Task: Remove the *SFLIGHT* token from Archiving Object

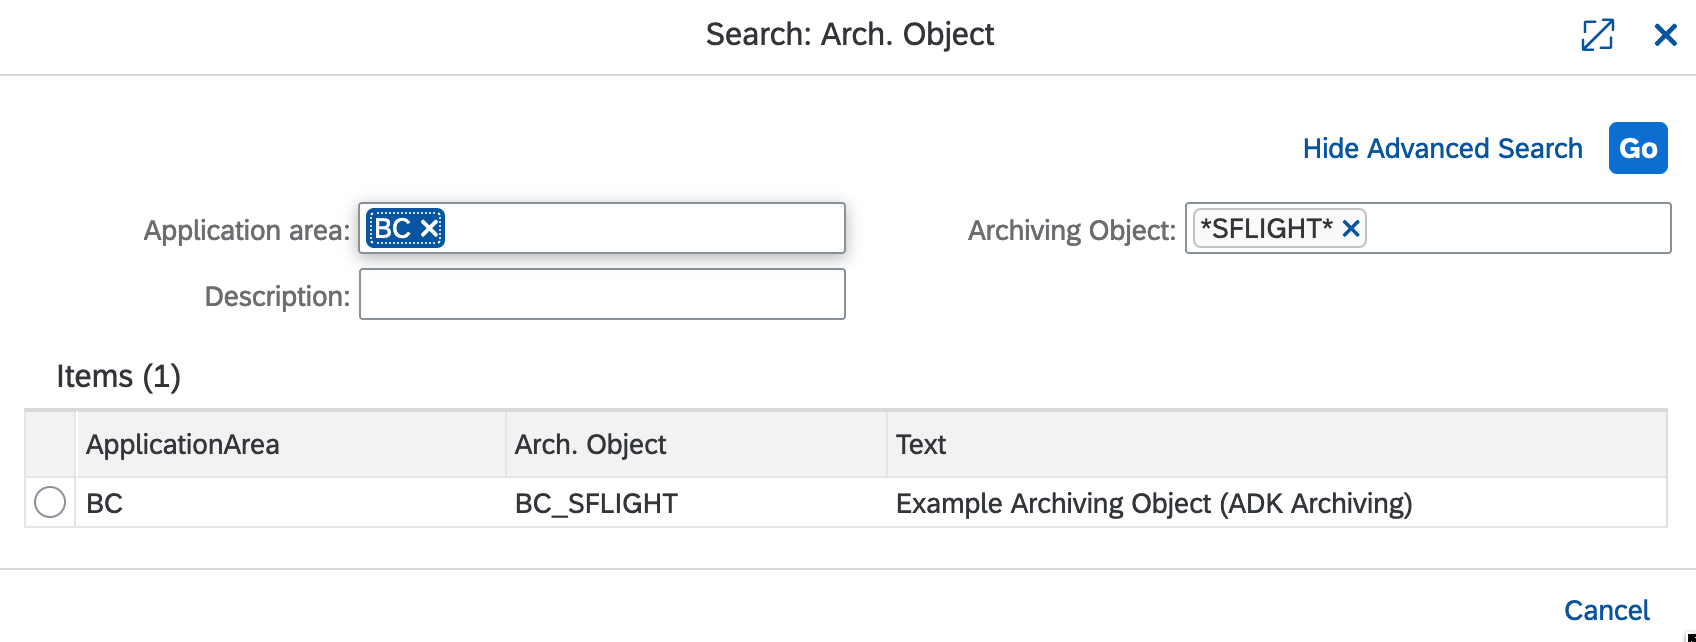Action: click(1350, 228)
